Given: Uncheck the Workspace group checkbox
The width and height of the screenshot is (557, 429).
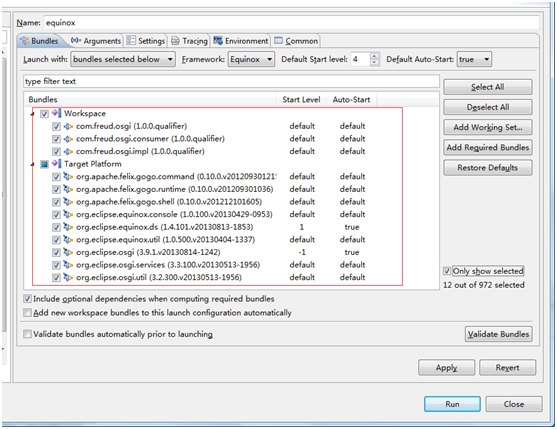Looking at the screenshot, I should pyautogui.click(x=44, y=114).
